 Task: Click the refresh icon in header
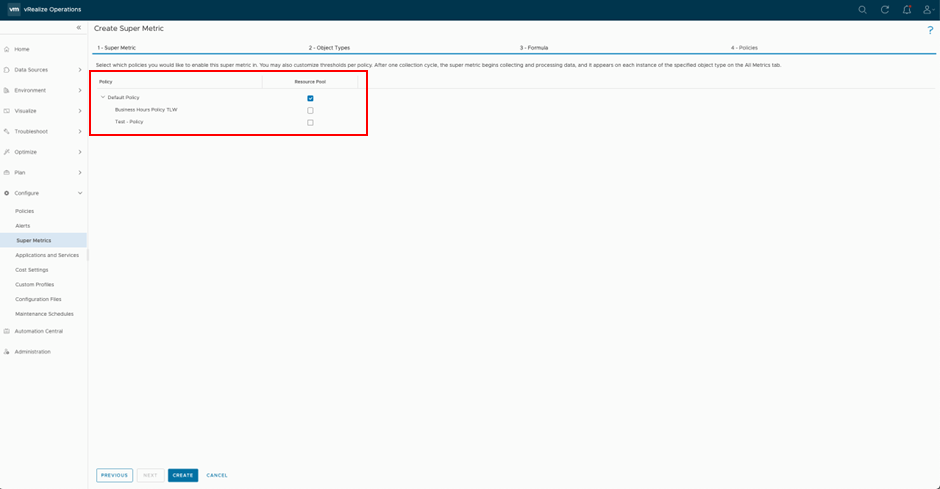884,10
